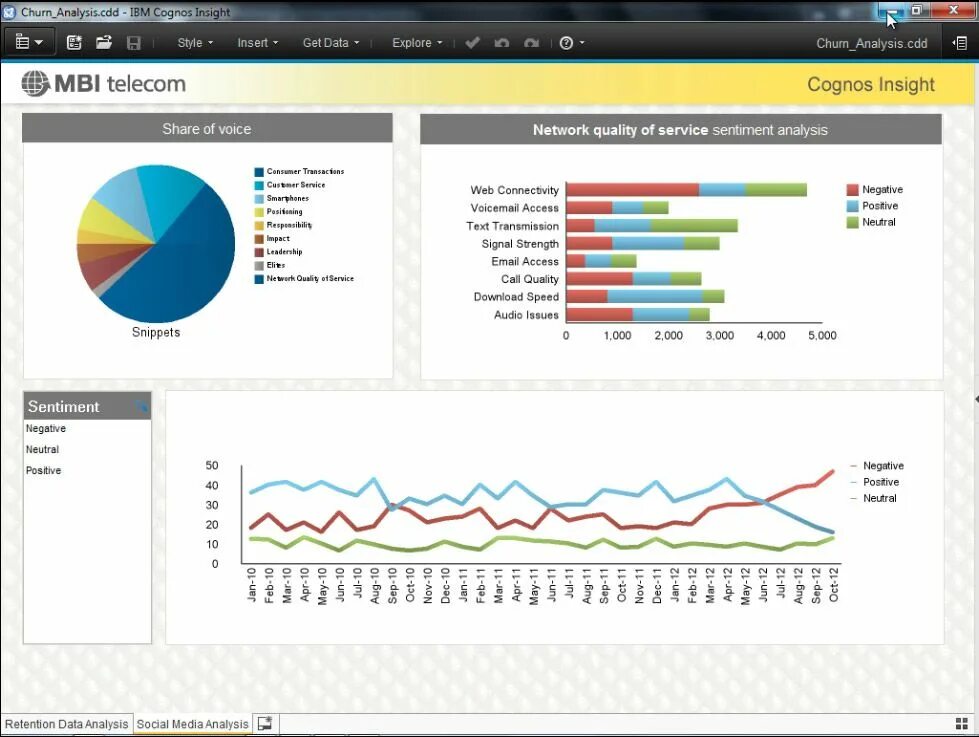Image resolution: width=979 pixels, height=737 pixels.
Task: Open the Explore menu
Action: pos(417,42)
